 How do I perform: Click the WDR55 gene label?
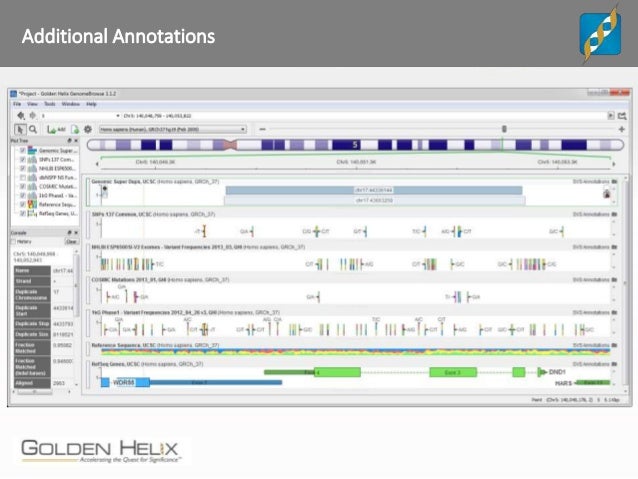(x=124, y=383)
